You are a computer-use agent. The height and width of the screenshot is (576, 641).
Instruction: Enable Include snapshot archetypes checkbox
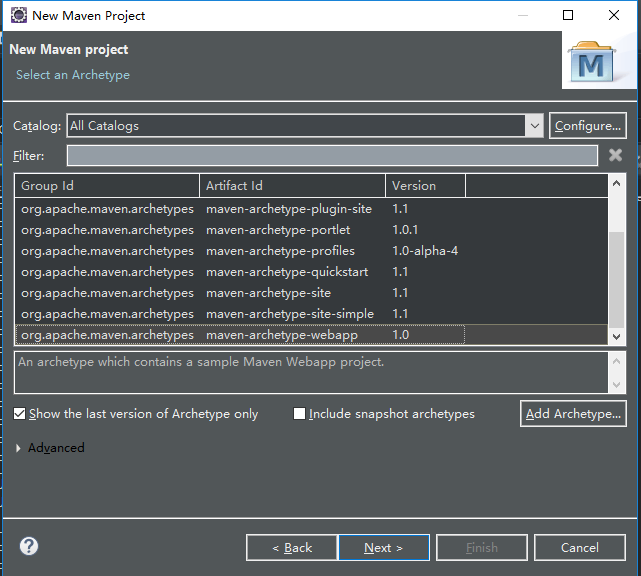click(x=299, y=414)
